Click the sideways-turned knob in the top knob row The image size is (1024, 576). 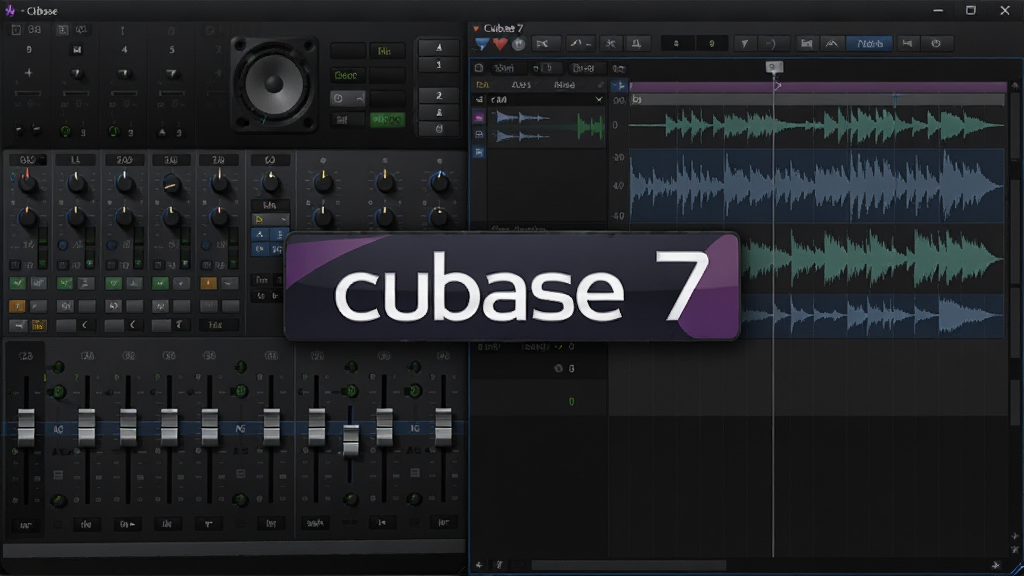pos(171,185)
